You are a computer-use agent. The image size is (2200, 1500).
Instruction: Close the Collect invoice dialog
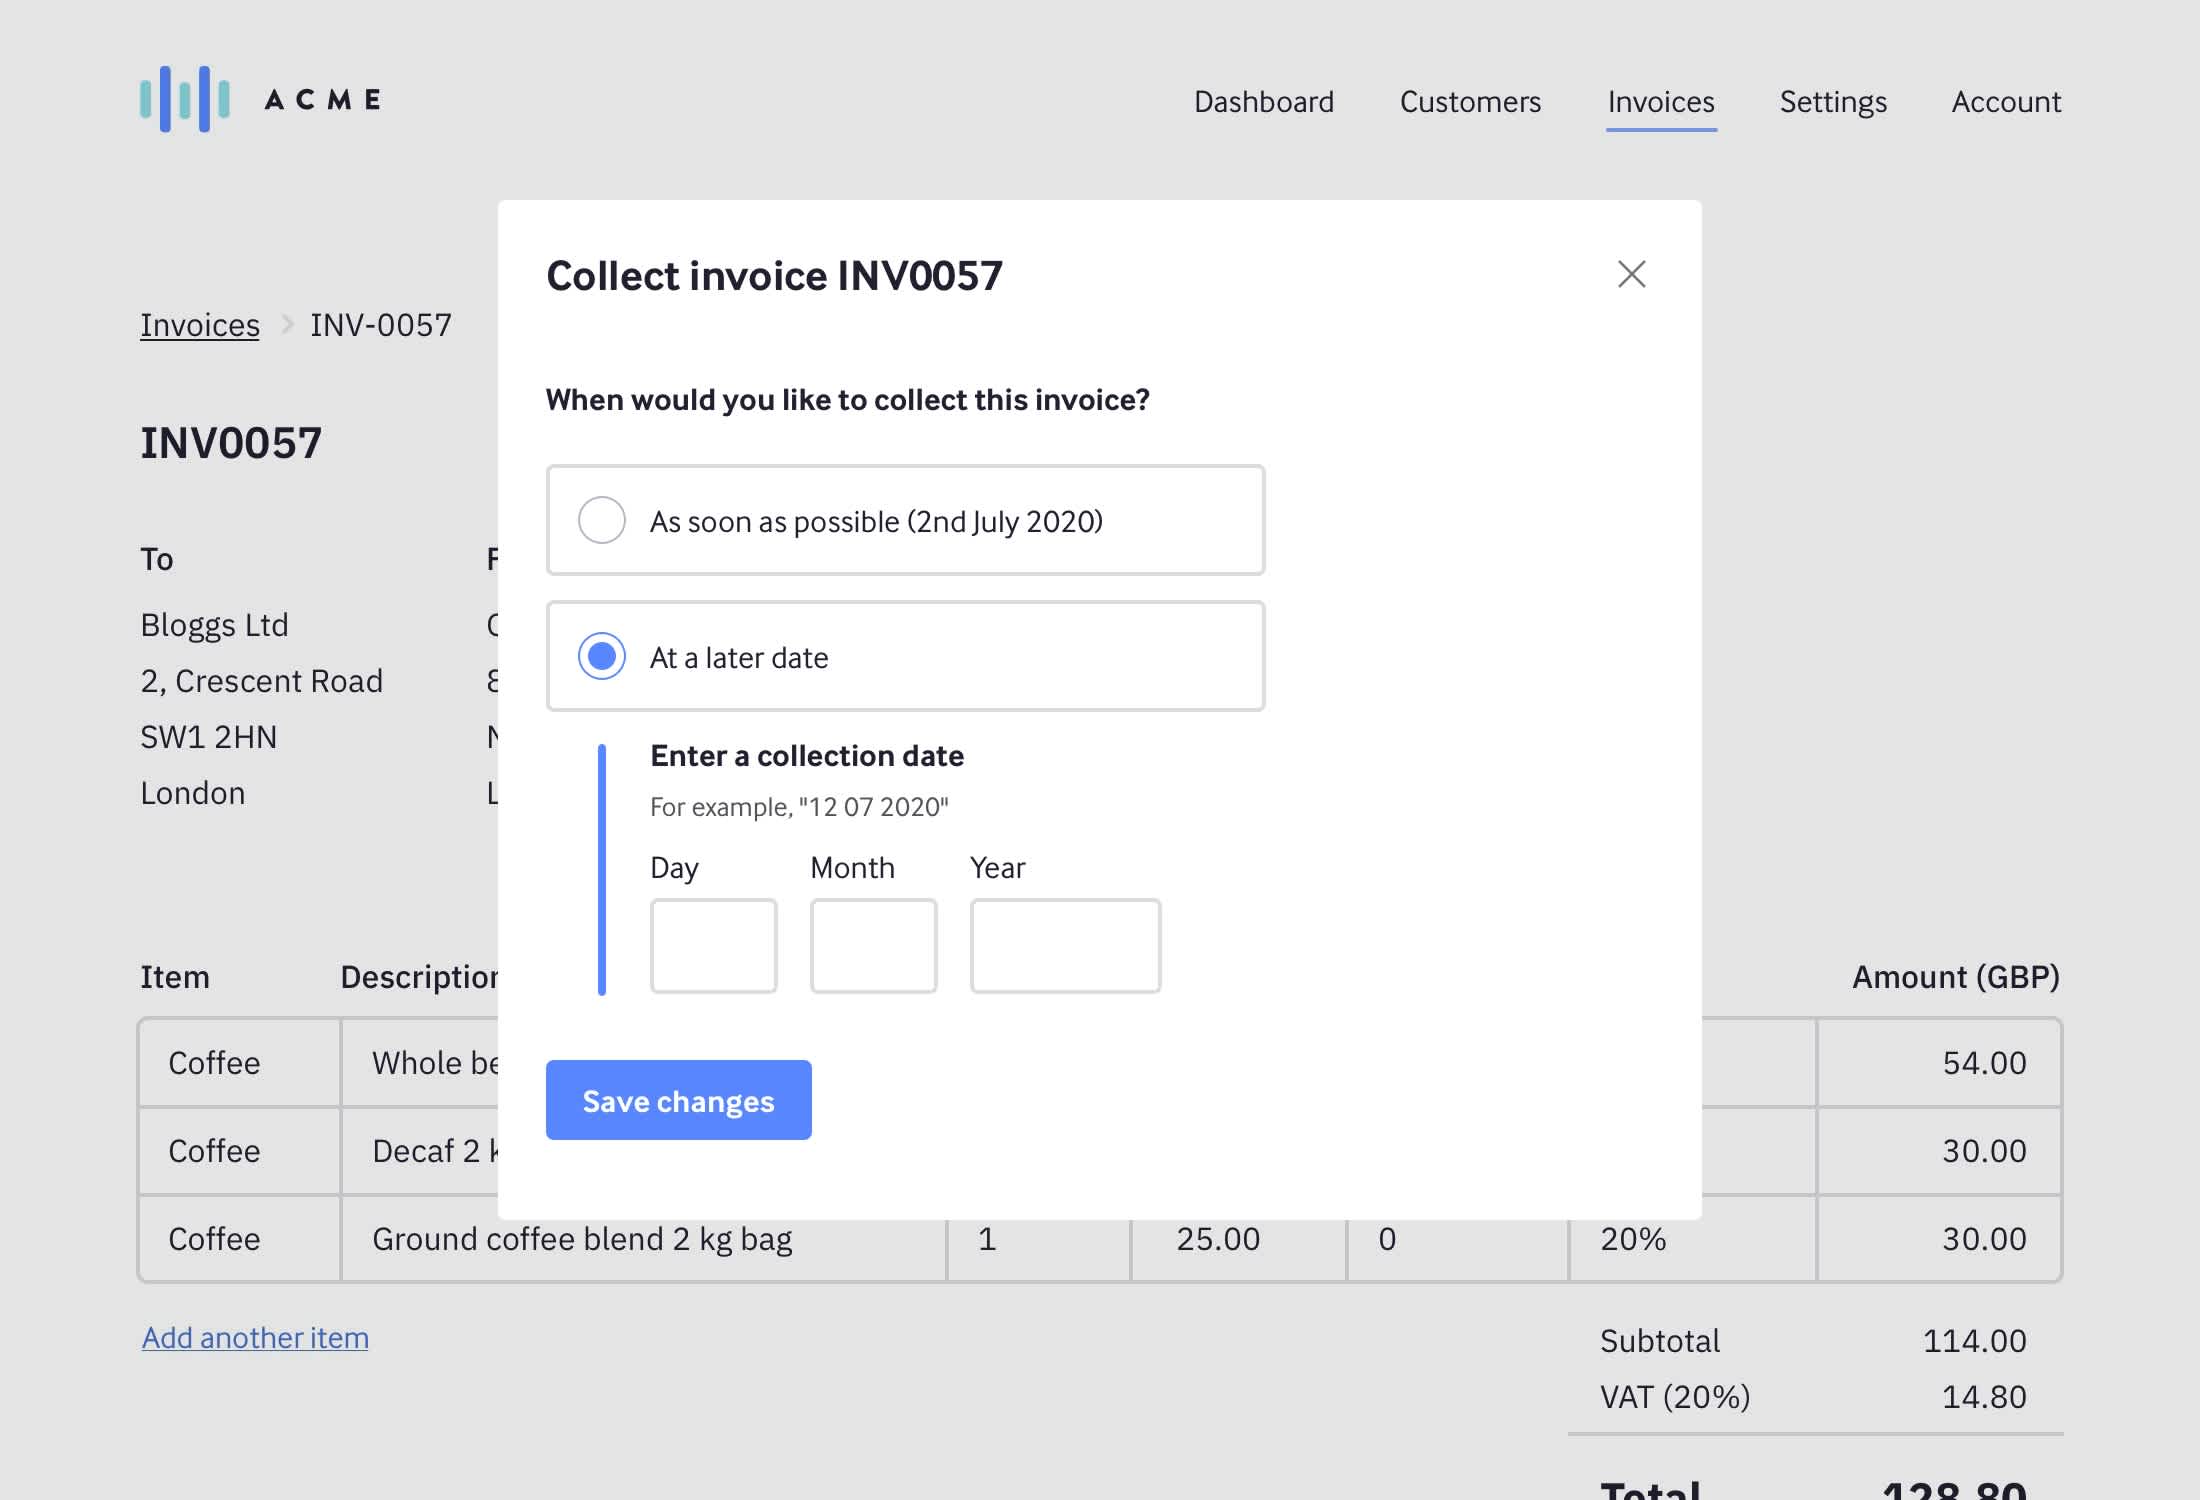(1631, 274)
